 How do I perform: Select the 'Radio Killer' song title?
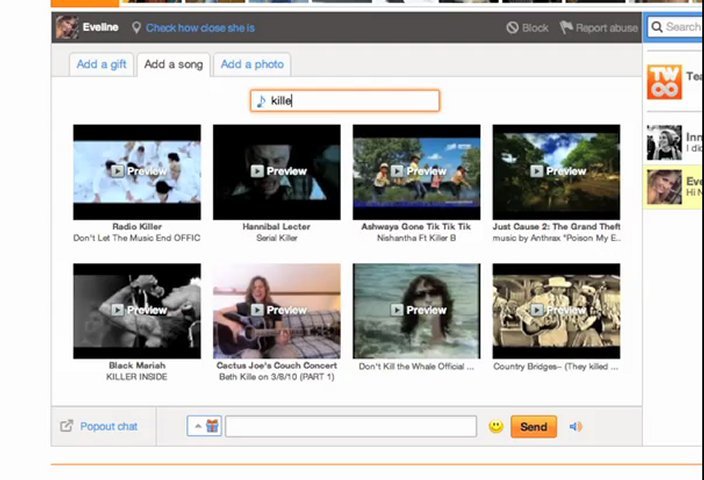coord(137,227)
